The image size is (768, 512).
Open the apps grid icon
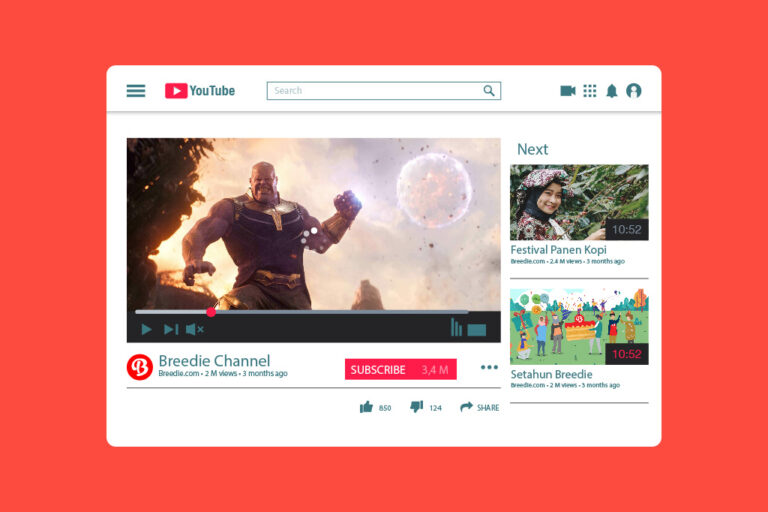coord(590,91)
